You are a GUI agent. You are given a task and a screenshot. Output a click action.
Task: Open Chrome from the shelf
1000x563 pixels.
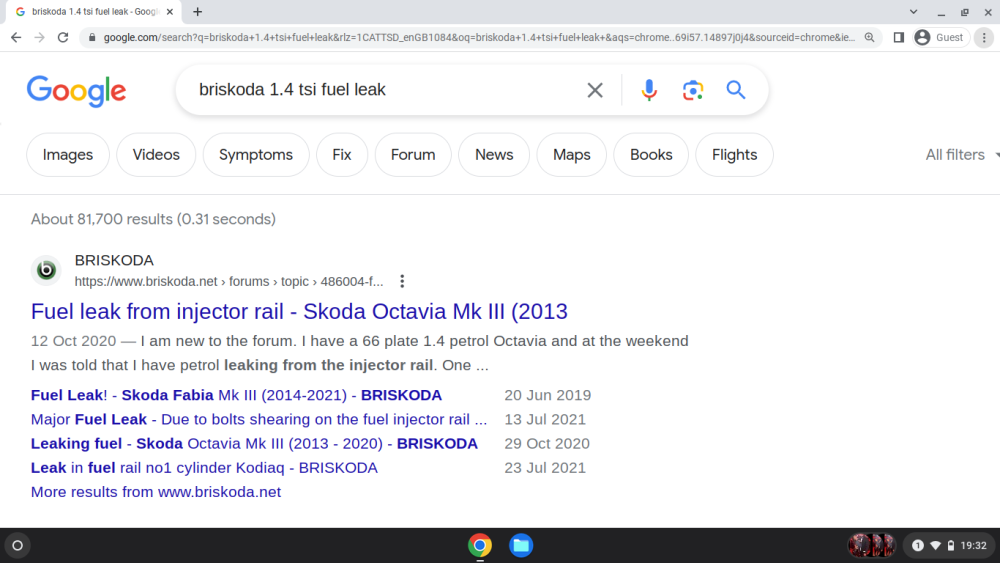tap(480, 545)
